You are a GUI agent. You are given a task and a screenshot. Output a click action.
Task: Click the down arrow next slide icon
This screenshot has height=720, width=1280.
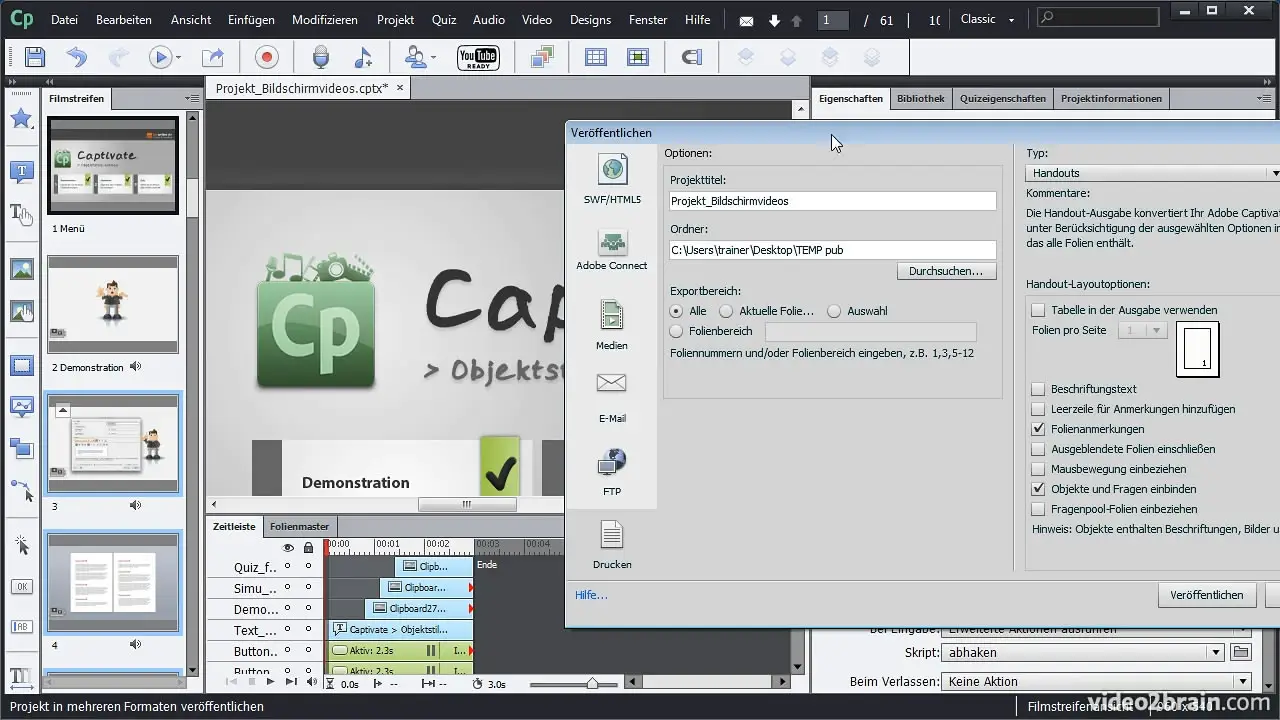(774, 20)
